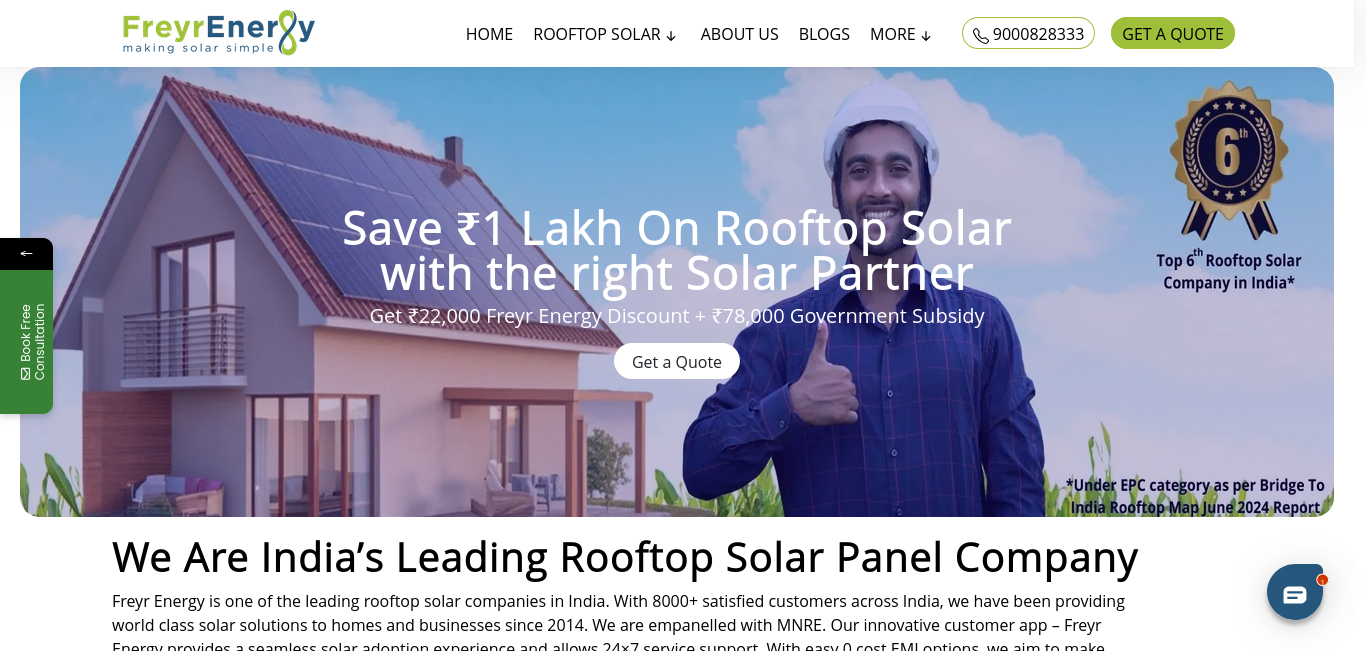Click the phone icon beside 9000828333
The image size is (1366, 651).
click(980, 35)
